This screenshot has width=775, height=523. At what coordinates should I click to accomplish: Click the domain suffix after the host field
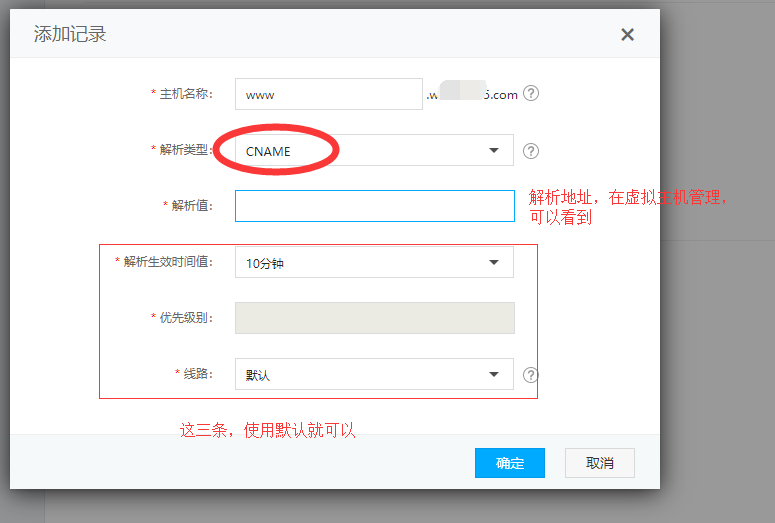(x=472, y=95)
